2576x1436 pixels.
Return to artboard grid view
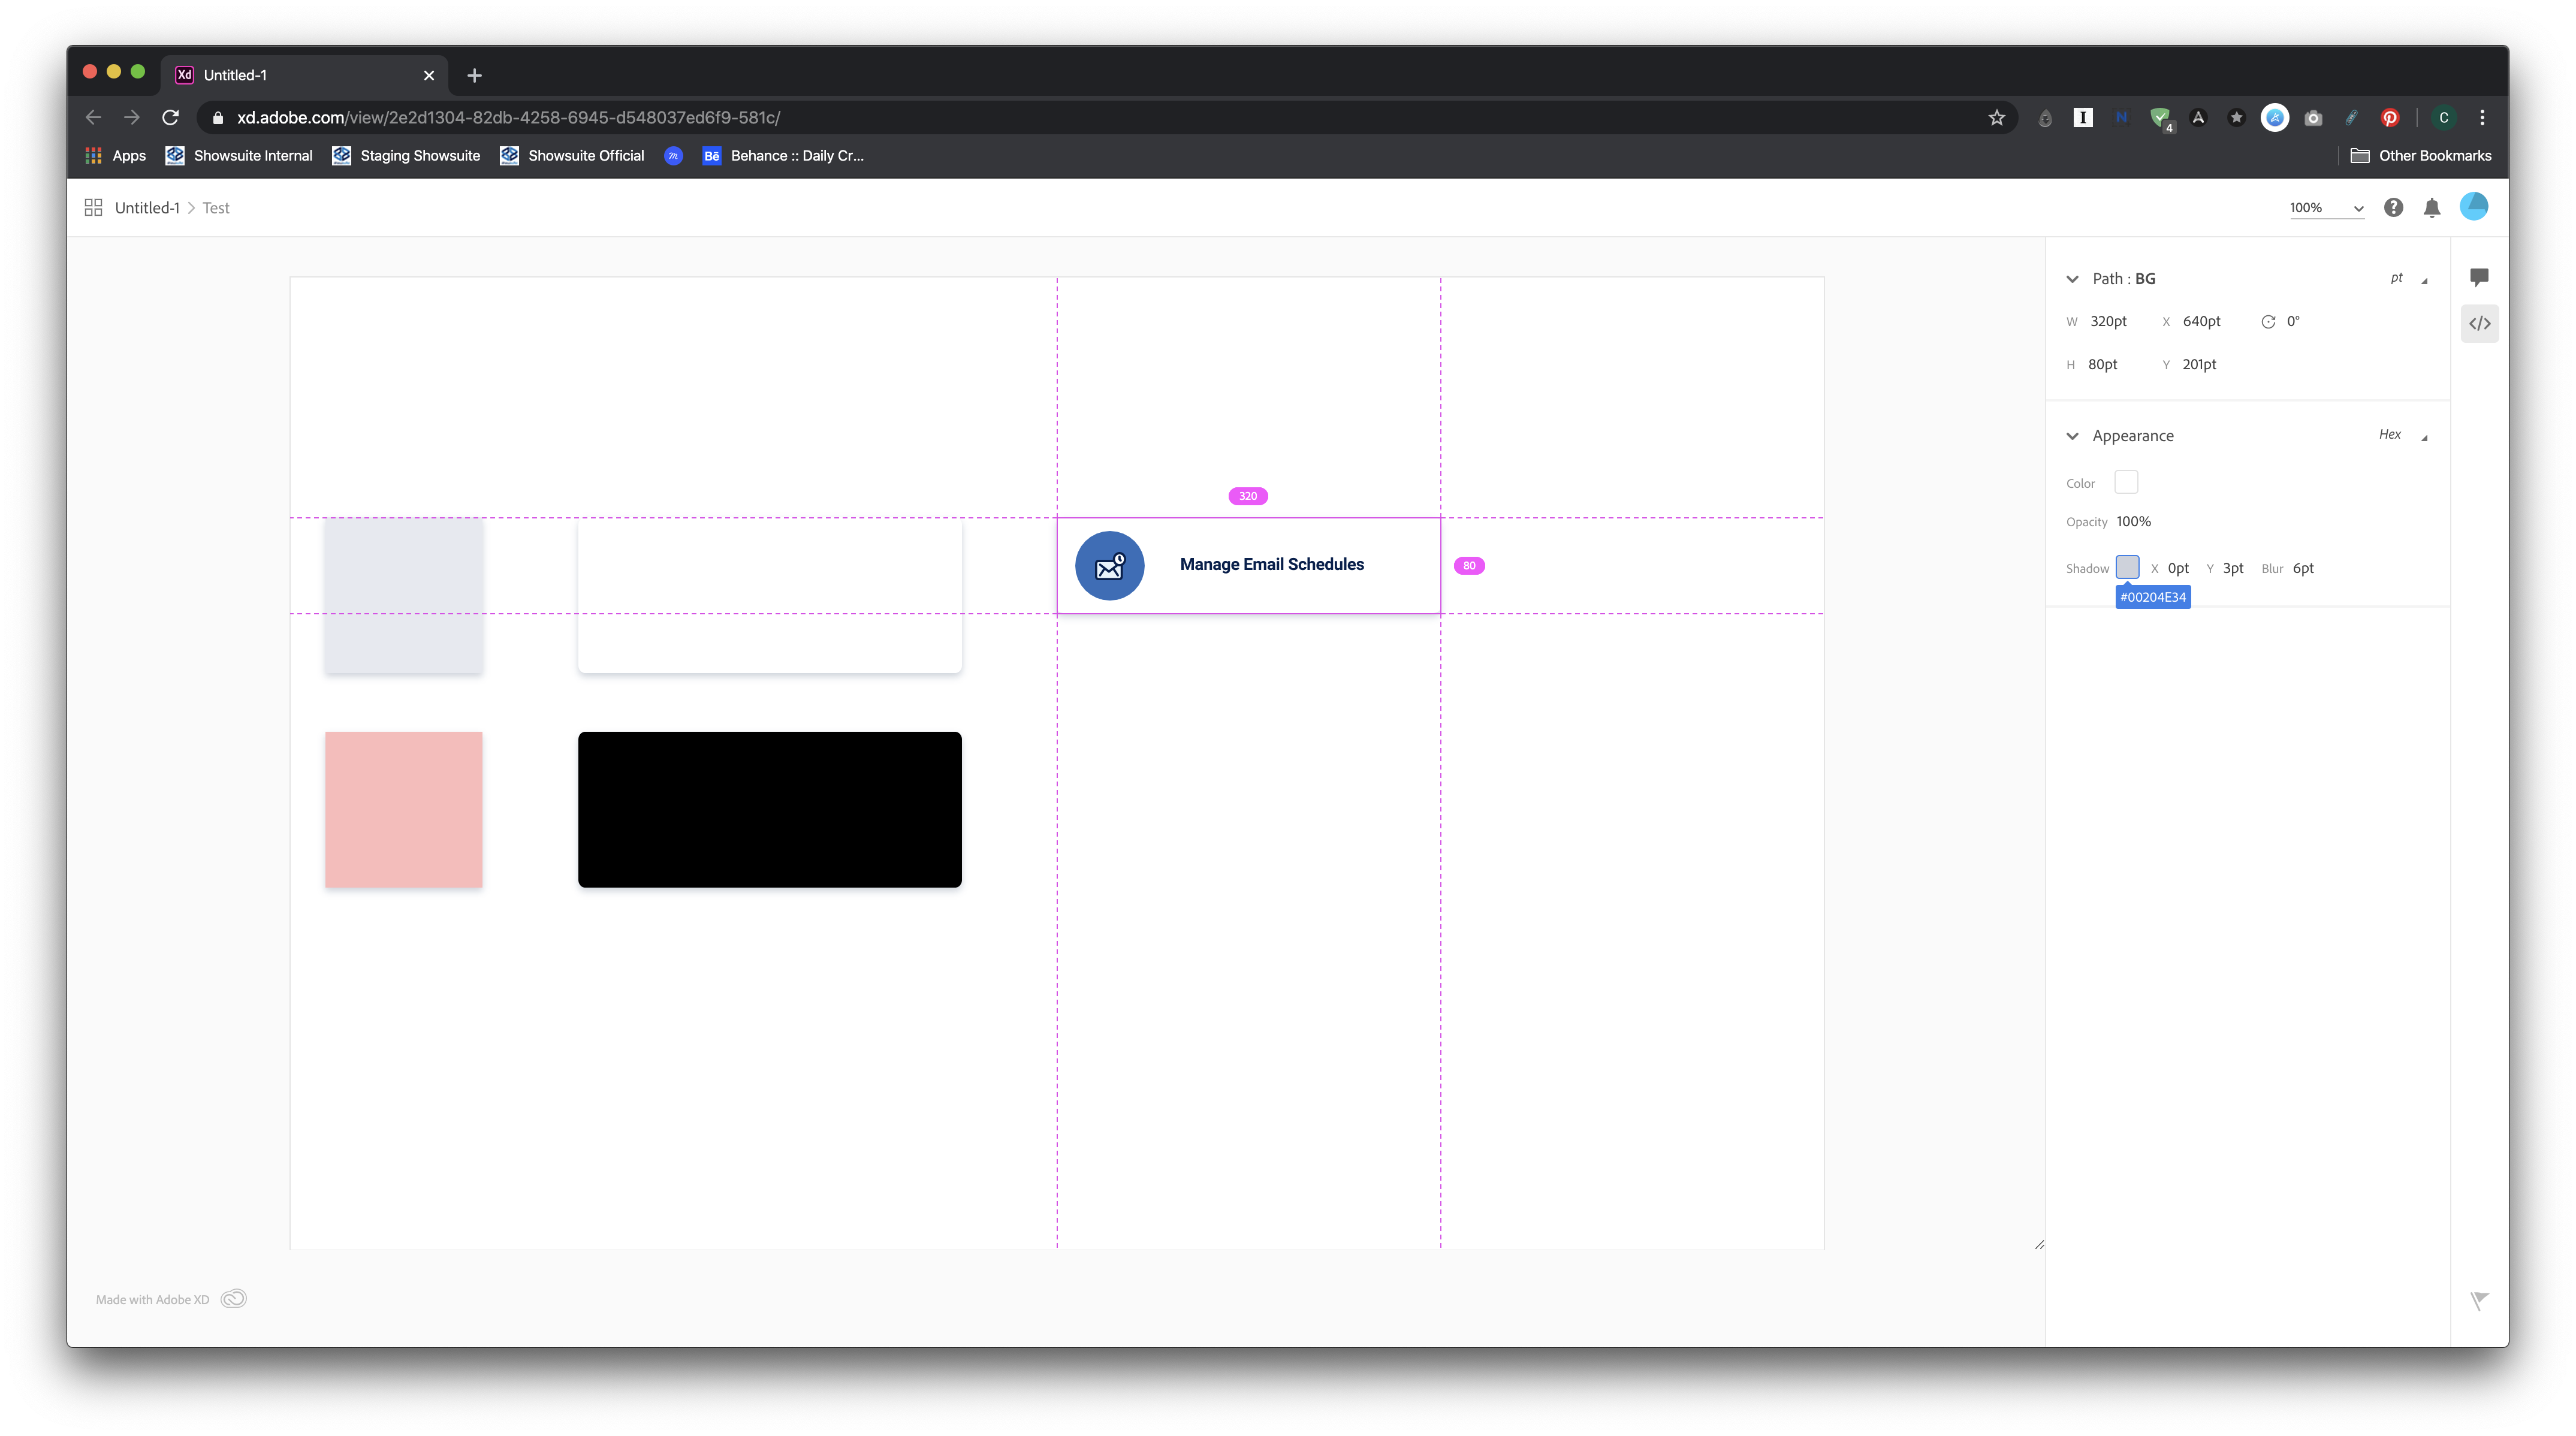pyautogui.click(x=93, y=207)
